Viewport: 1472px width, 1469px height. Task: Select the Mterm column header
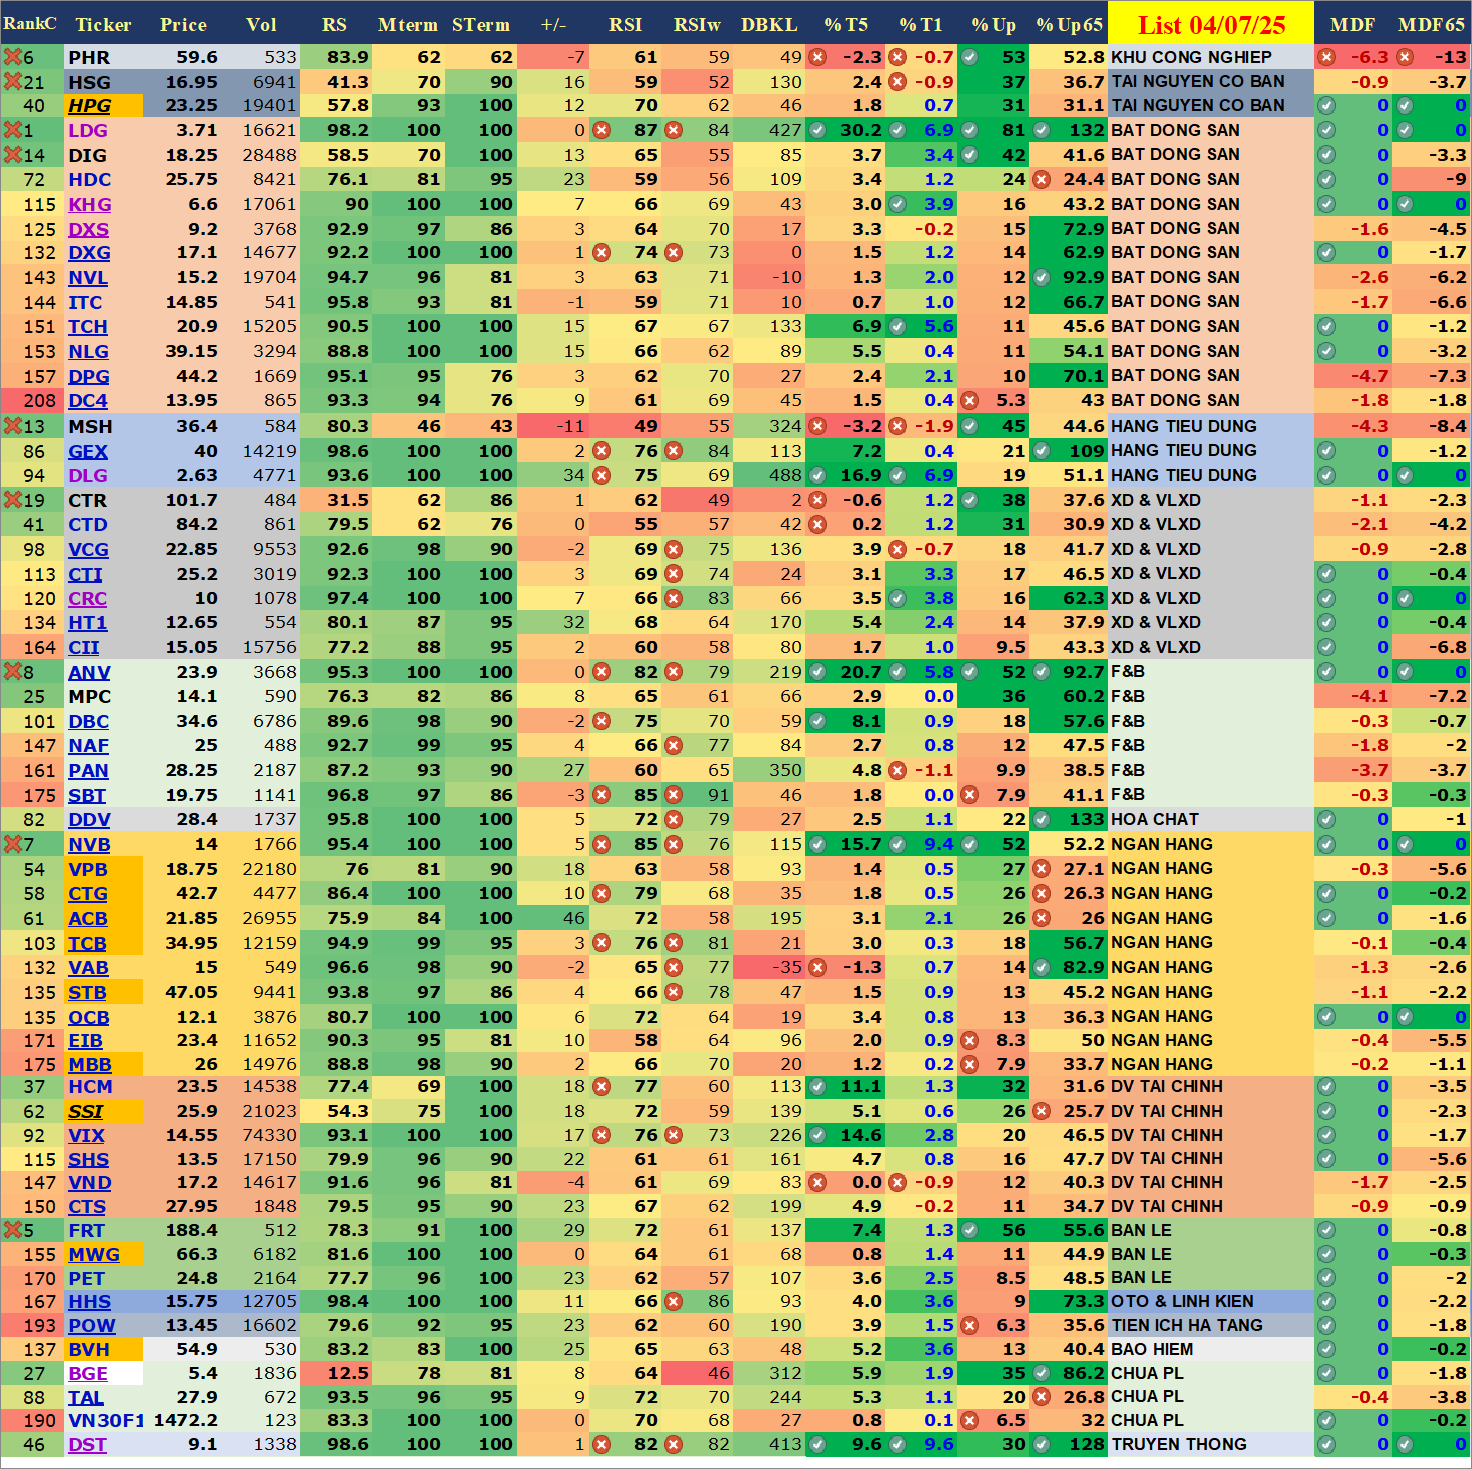[408, 24]
